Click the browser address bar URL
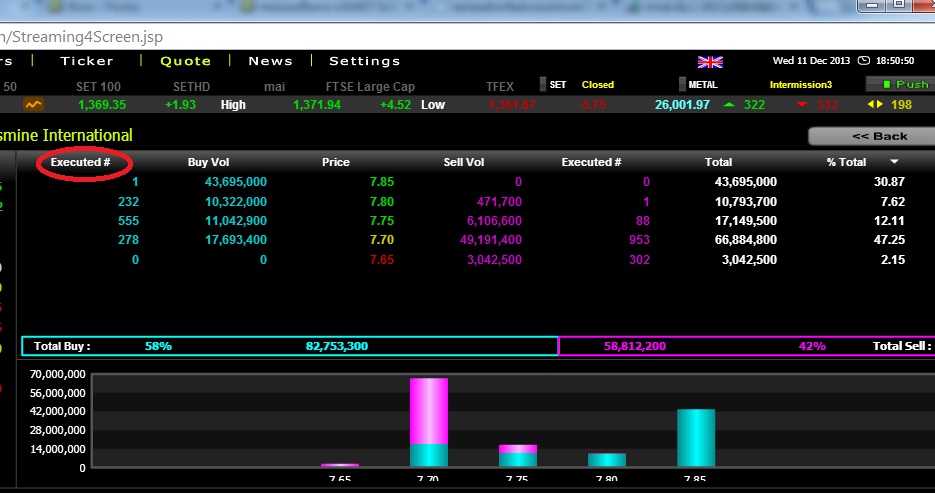 (81, 37)
